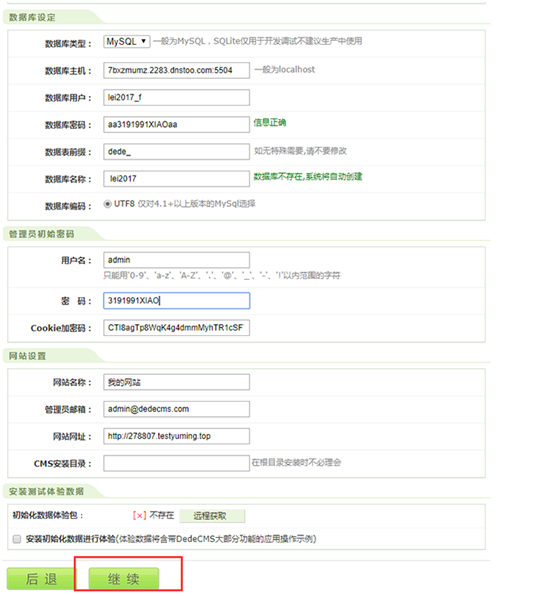The image size is (558, 596).
Task: Enable the install initial demo data checkbox
Action: (x=17, y=539)
